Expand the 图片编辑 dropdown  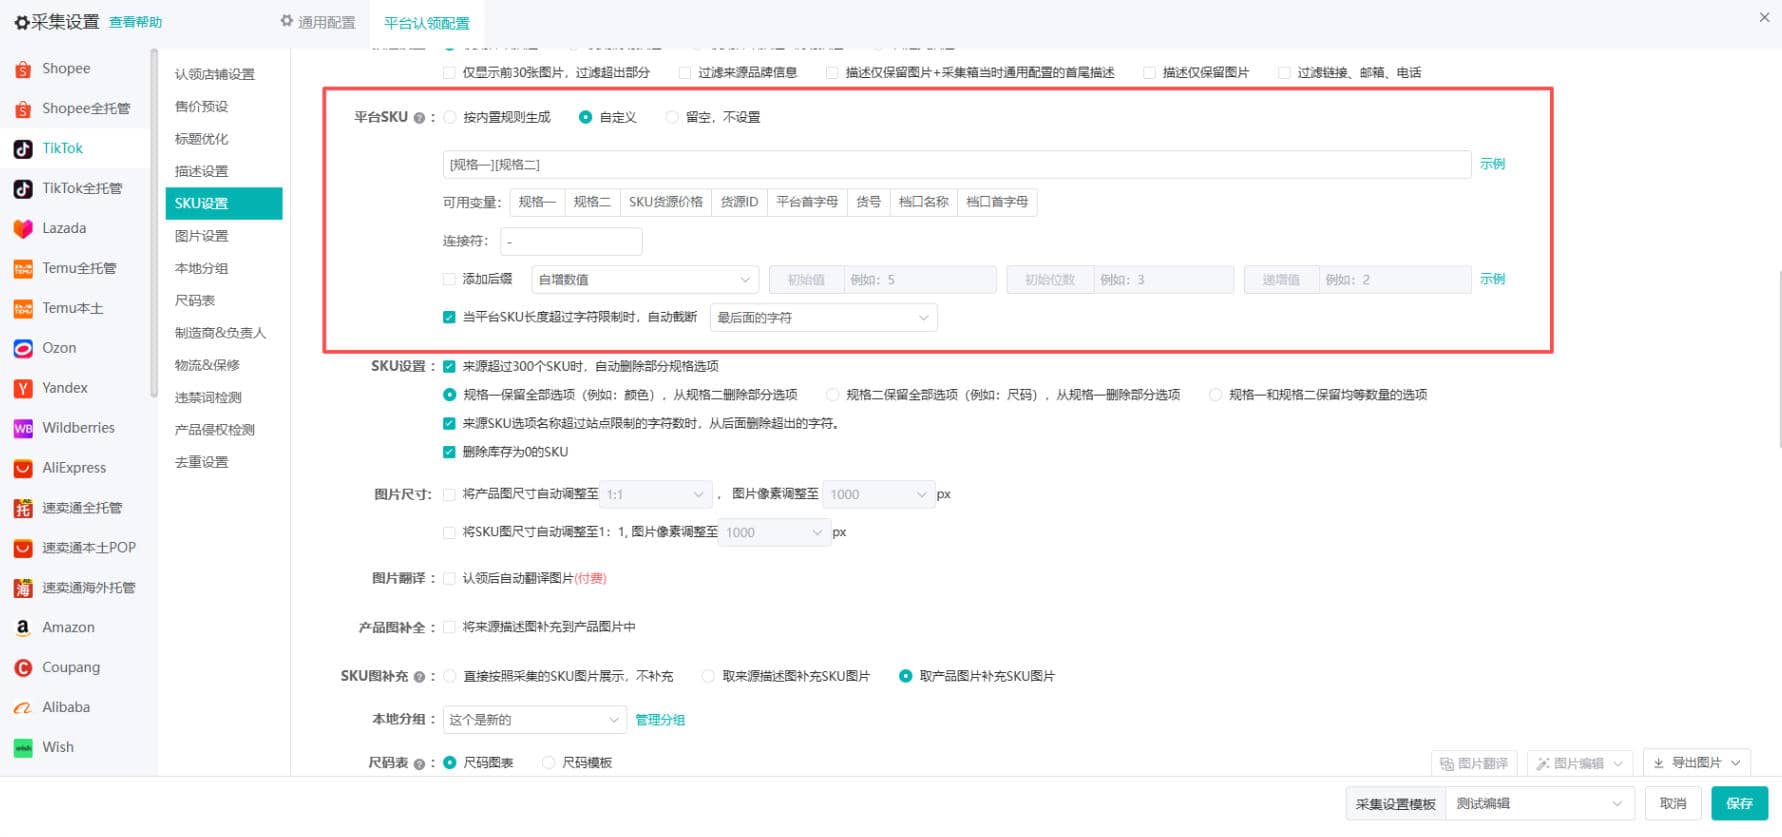tap(1580, 764)
